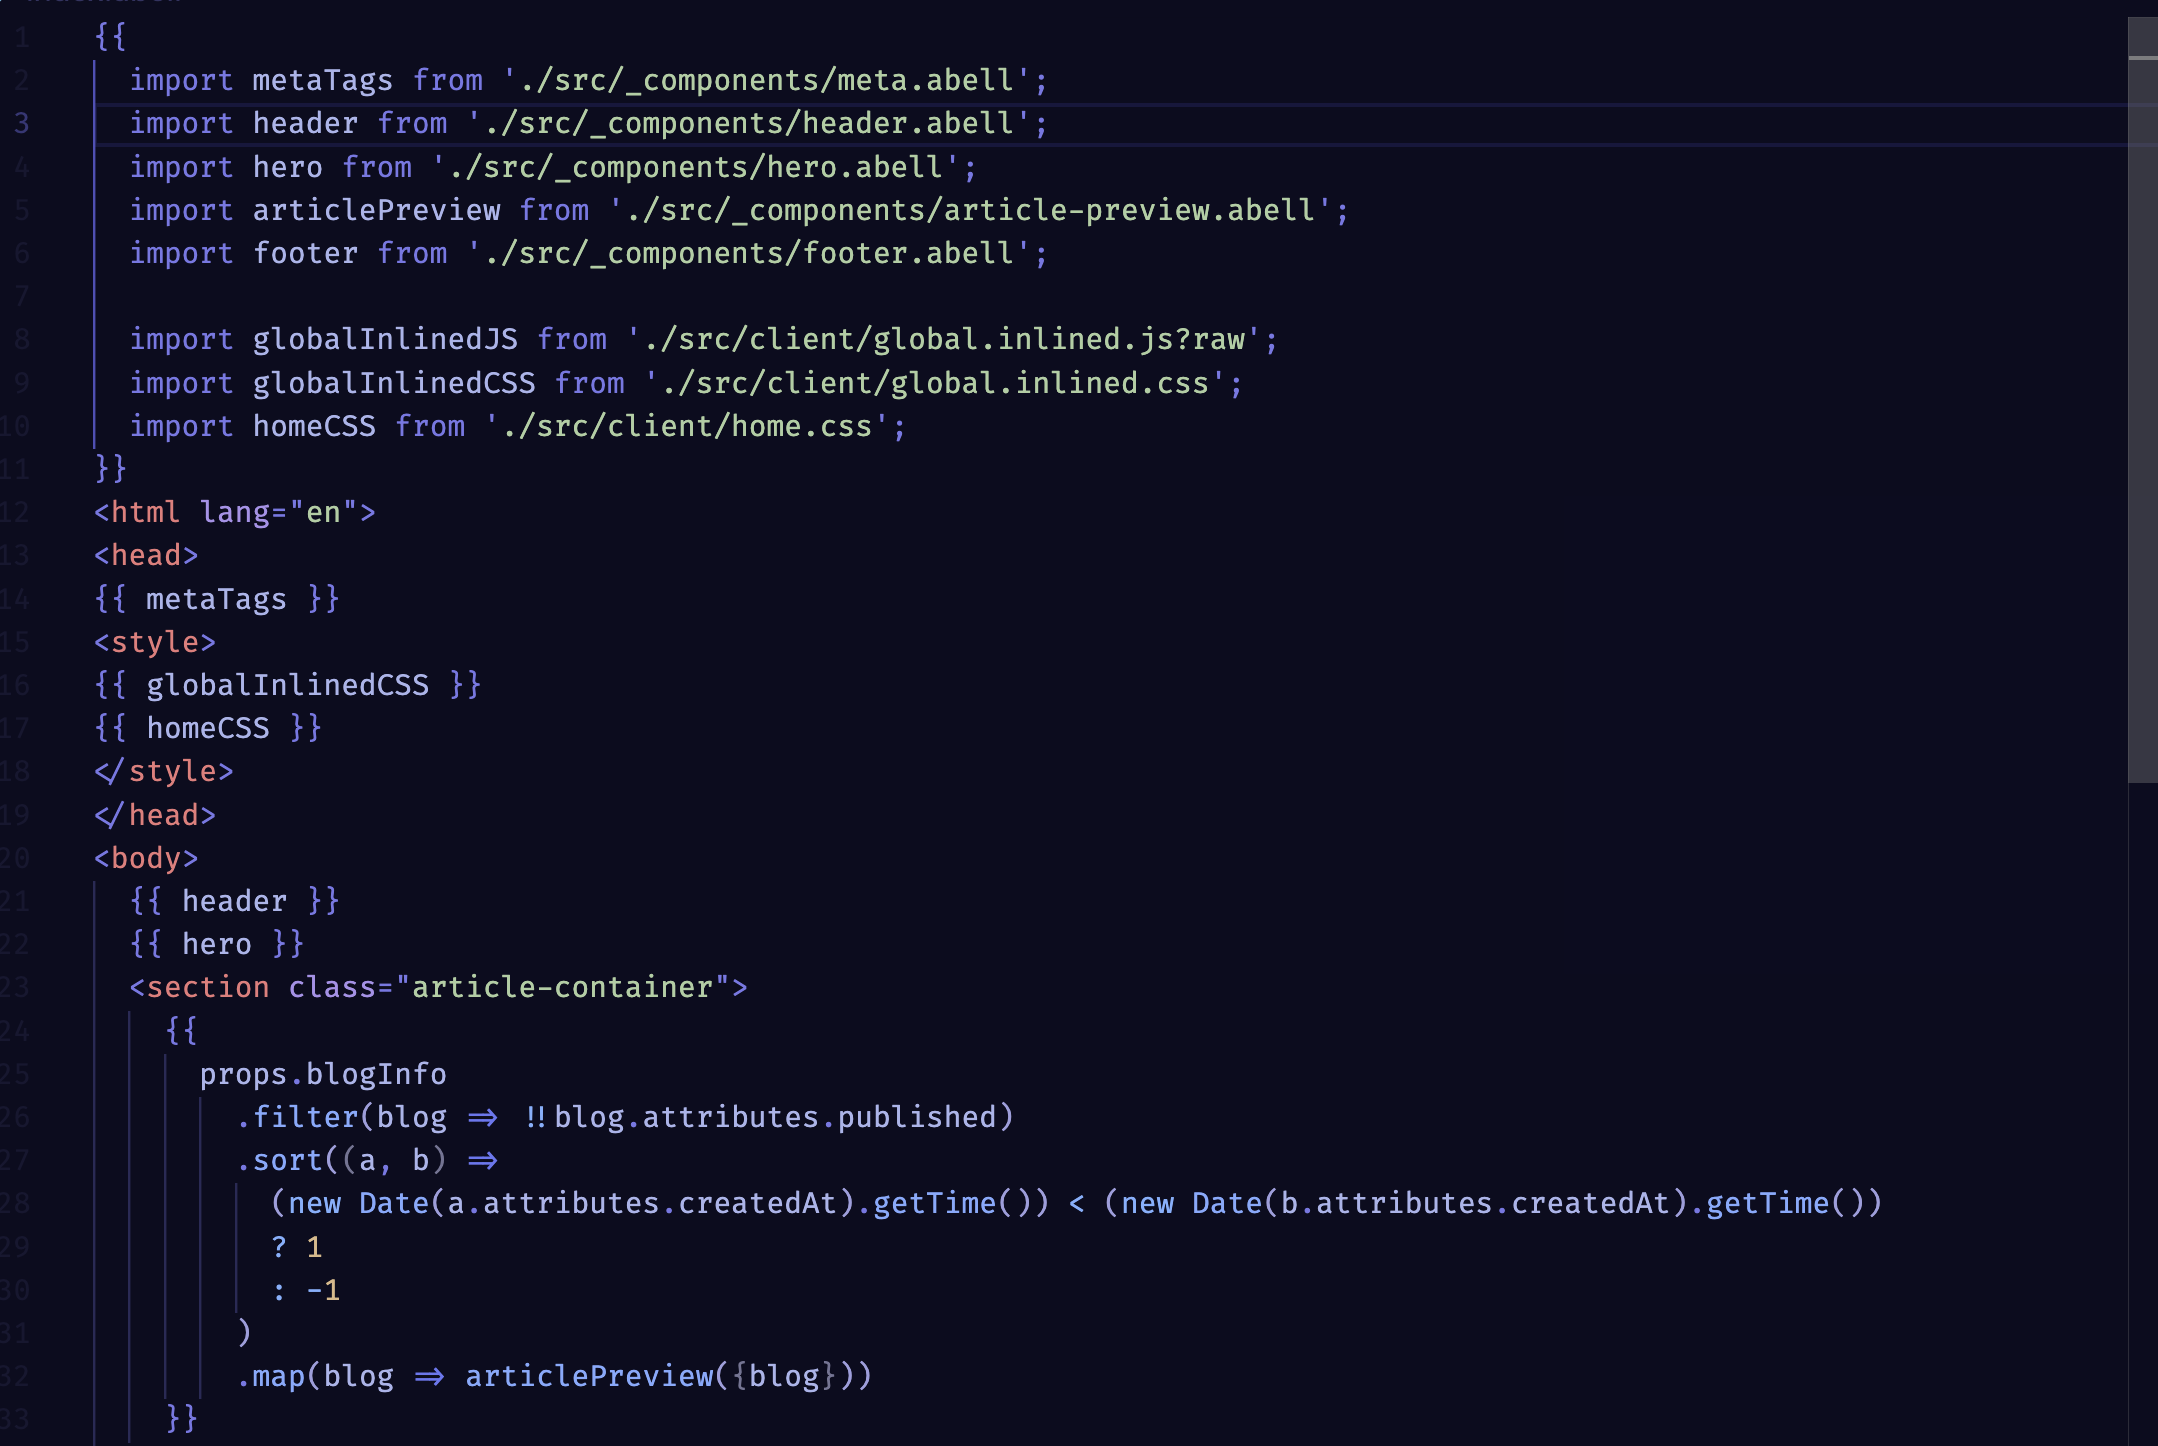Image resolution: width=2158 pixels, height=1446 pixels.
Task: Click the footer.abell import path
Action: pyautogui.click(x=755, y=252)
